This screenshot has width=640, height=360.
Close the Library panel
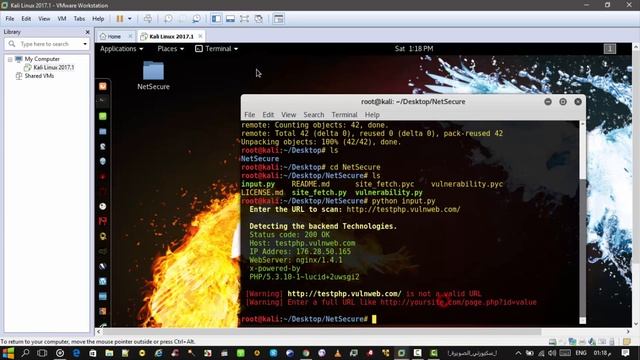point(87,32)
